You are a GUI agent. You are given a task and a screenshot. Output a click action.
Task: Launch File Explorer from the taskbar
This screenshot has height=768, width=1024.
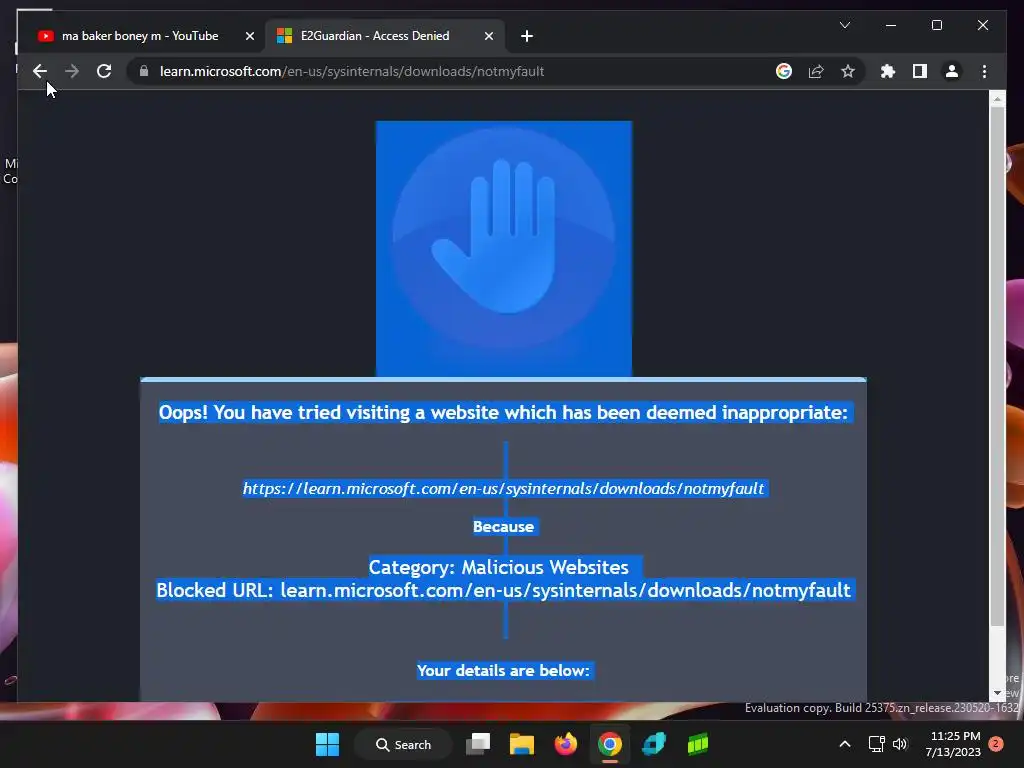(x=522, y=744)
